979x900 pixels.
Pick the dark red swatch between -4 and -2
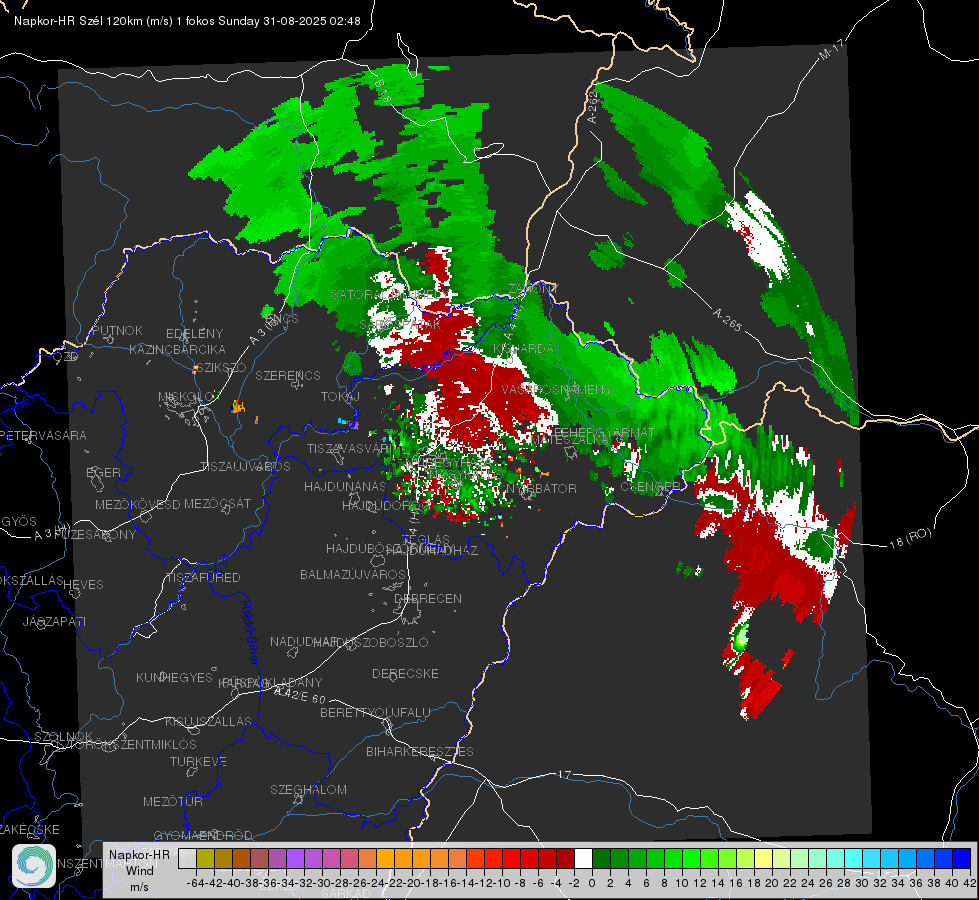click(565, 858)
